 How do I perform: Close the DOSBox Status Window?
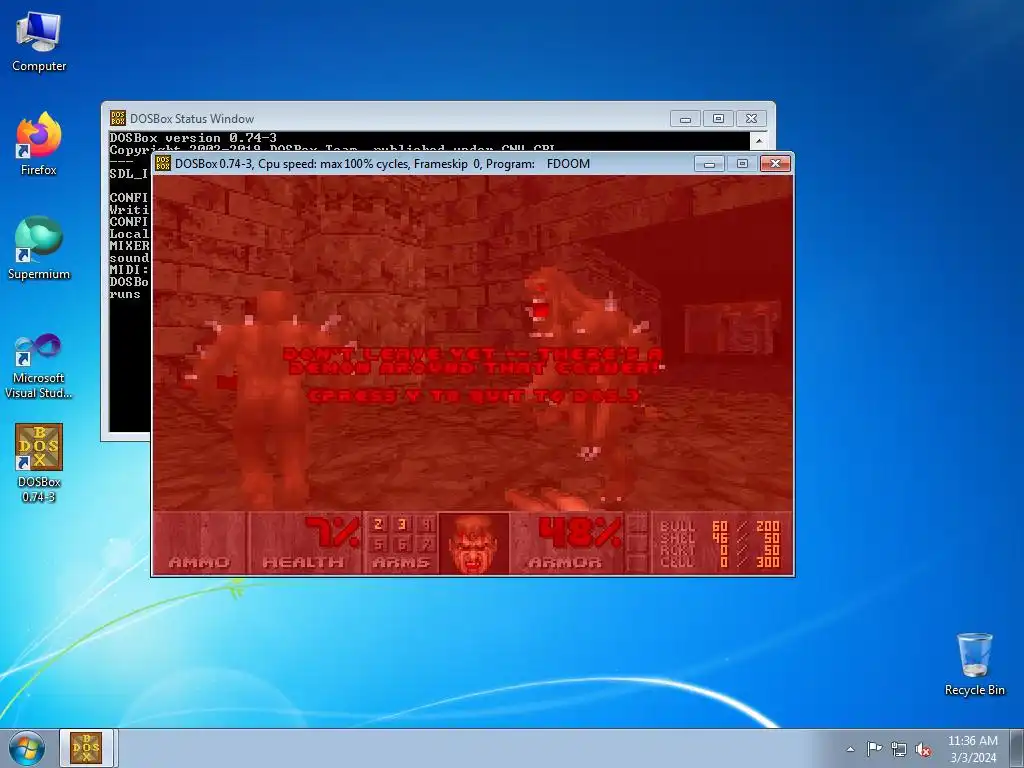pyautogui.click(x=751, y=119)
